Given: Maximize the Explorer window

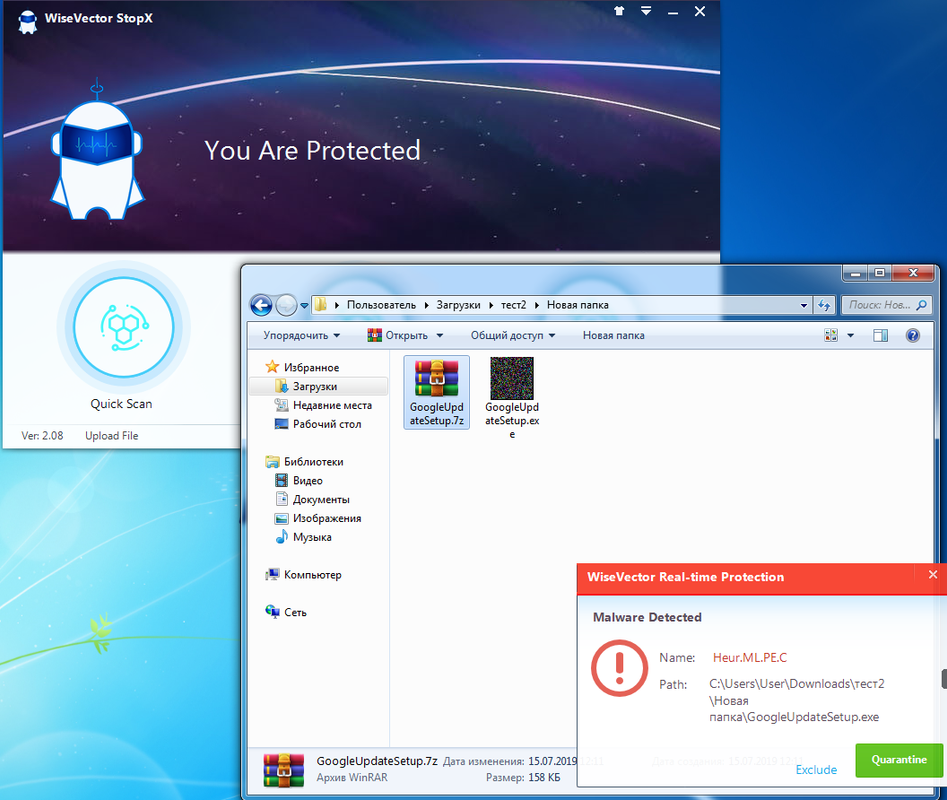Looking at the screenshot, I should (879, 273).
